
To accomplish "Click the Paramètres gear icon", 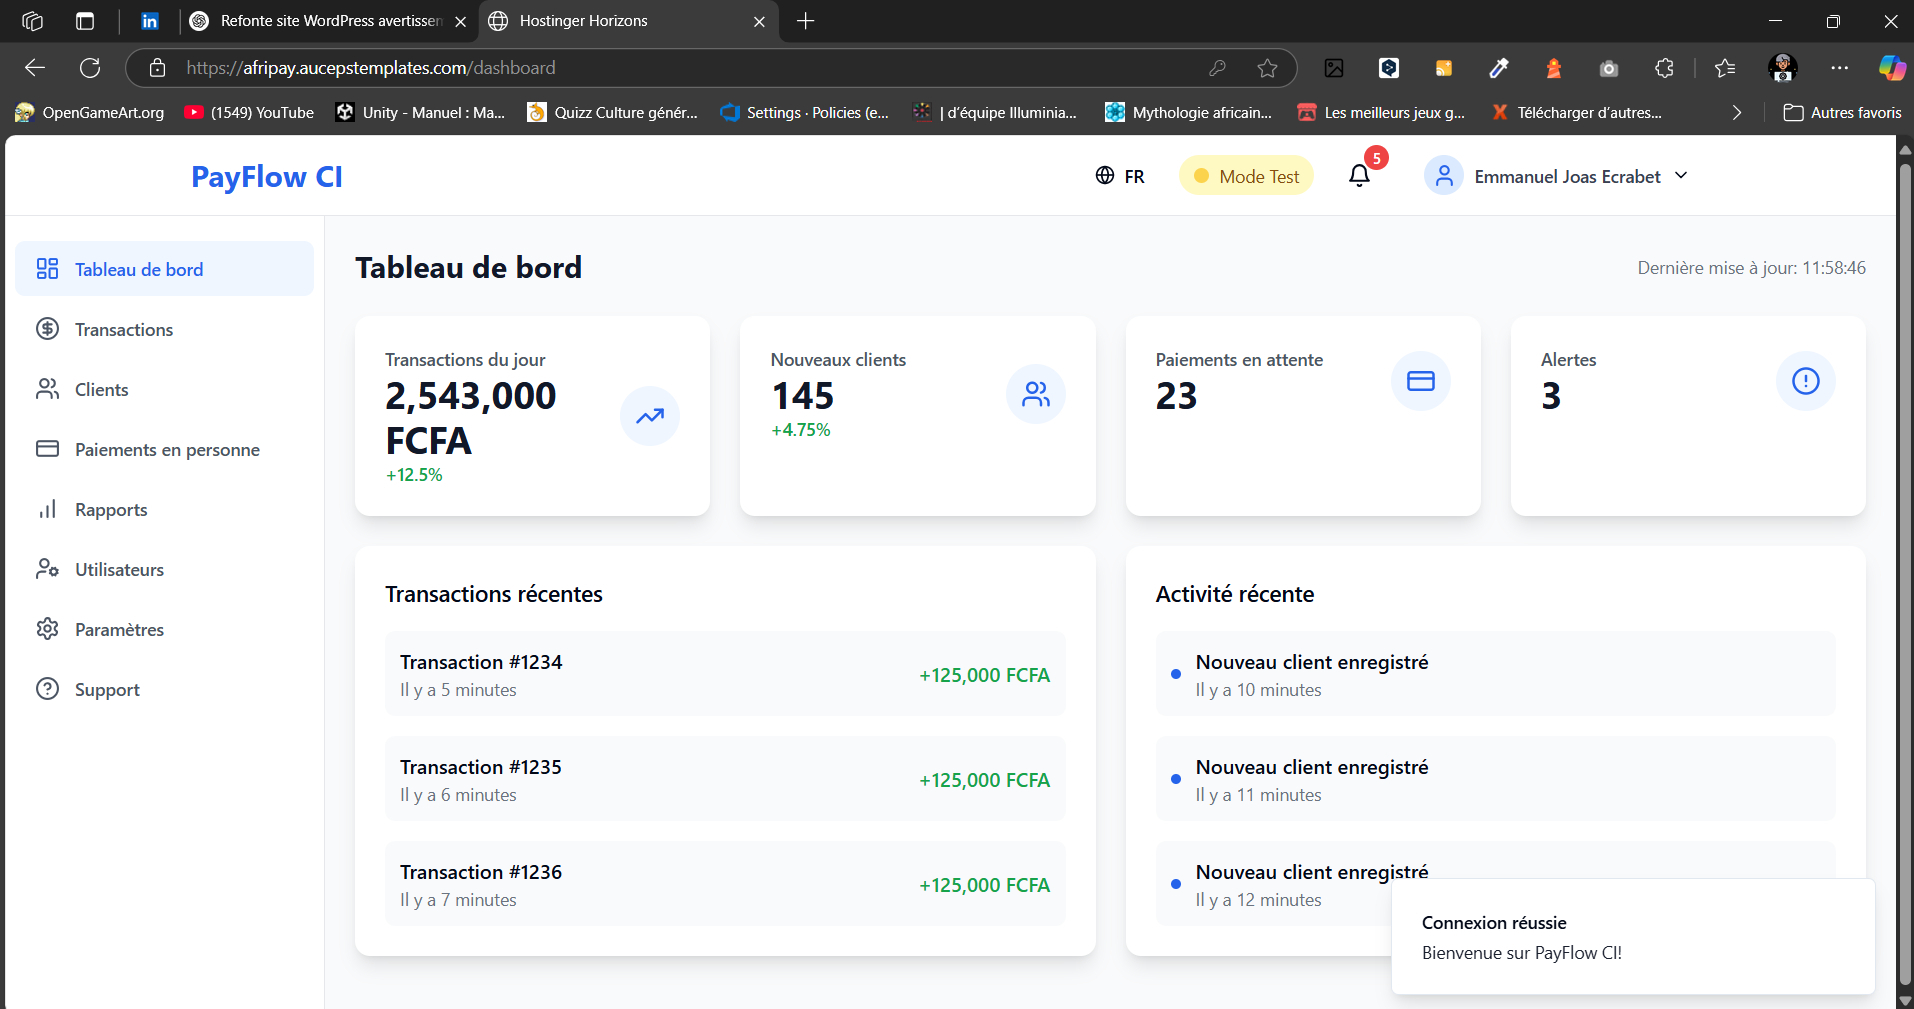I will point(47,629).
